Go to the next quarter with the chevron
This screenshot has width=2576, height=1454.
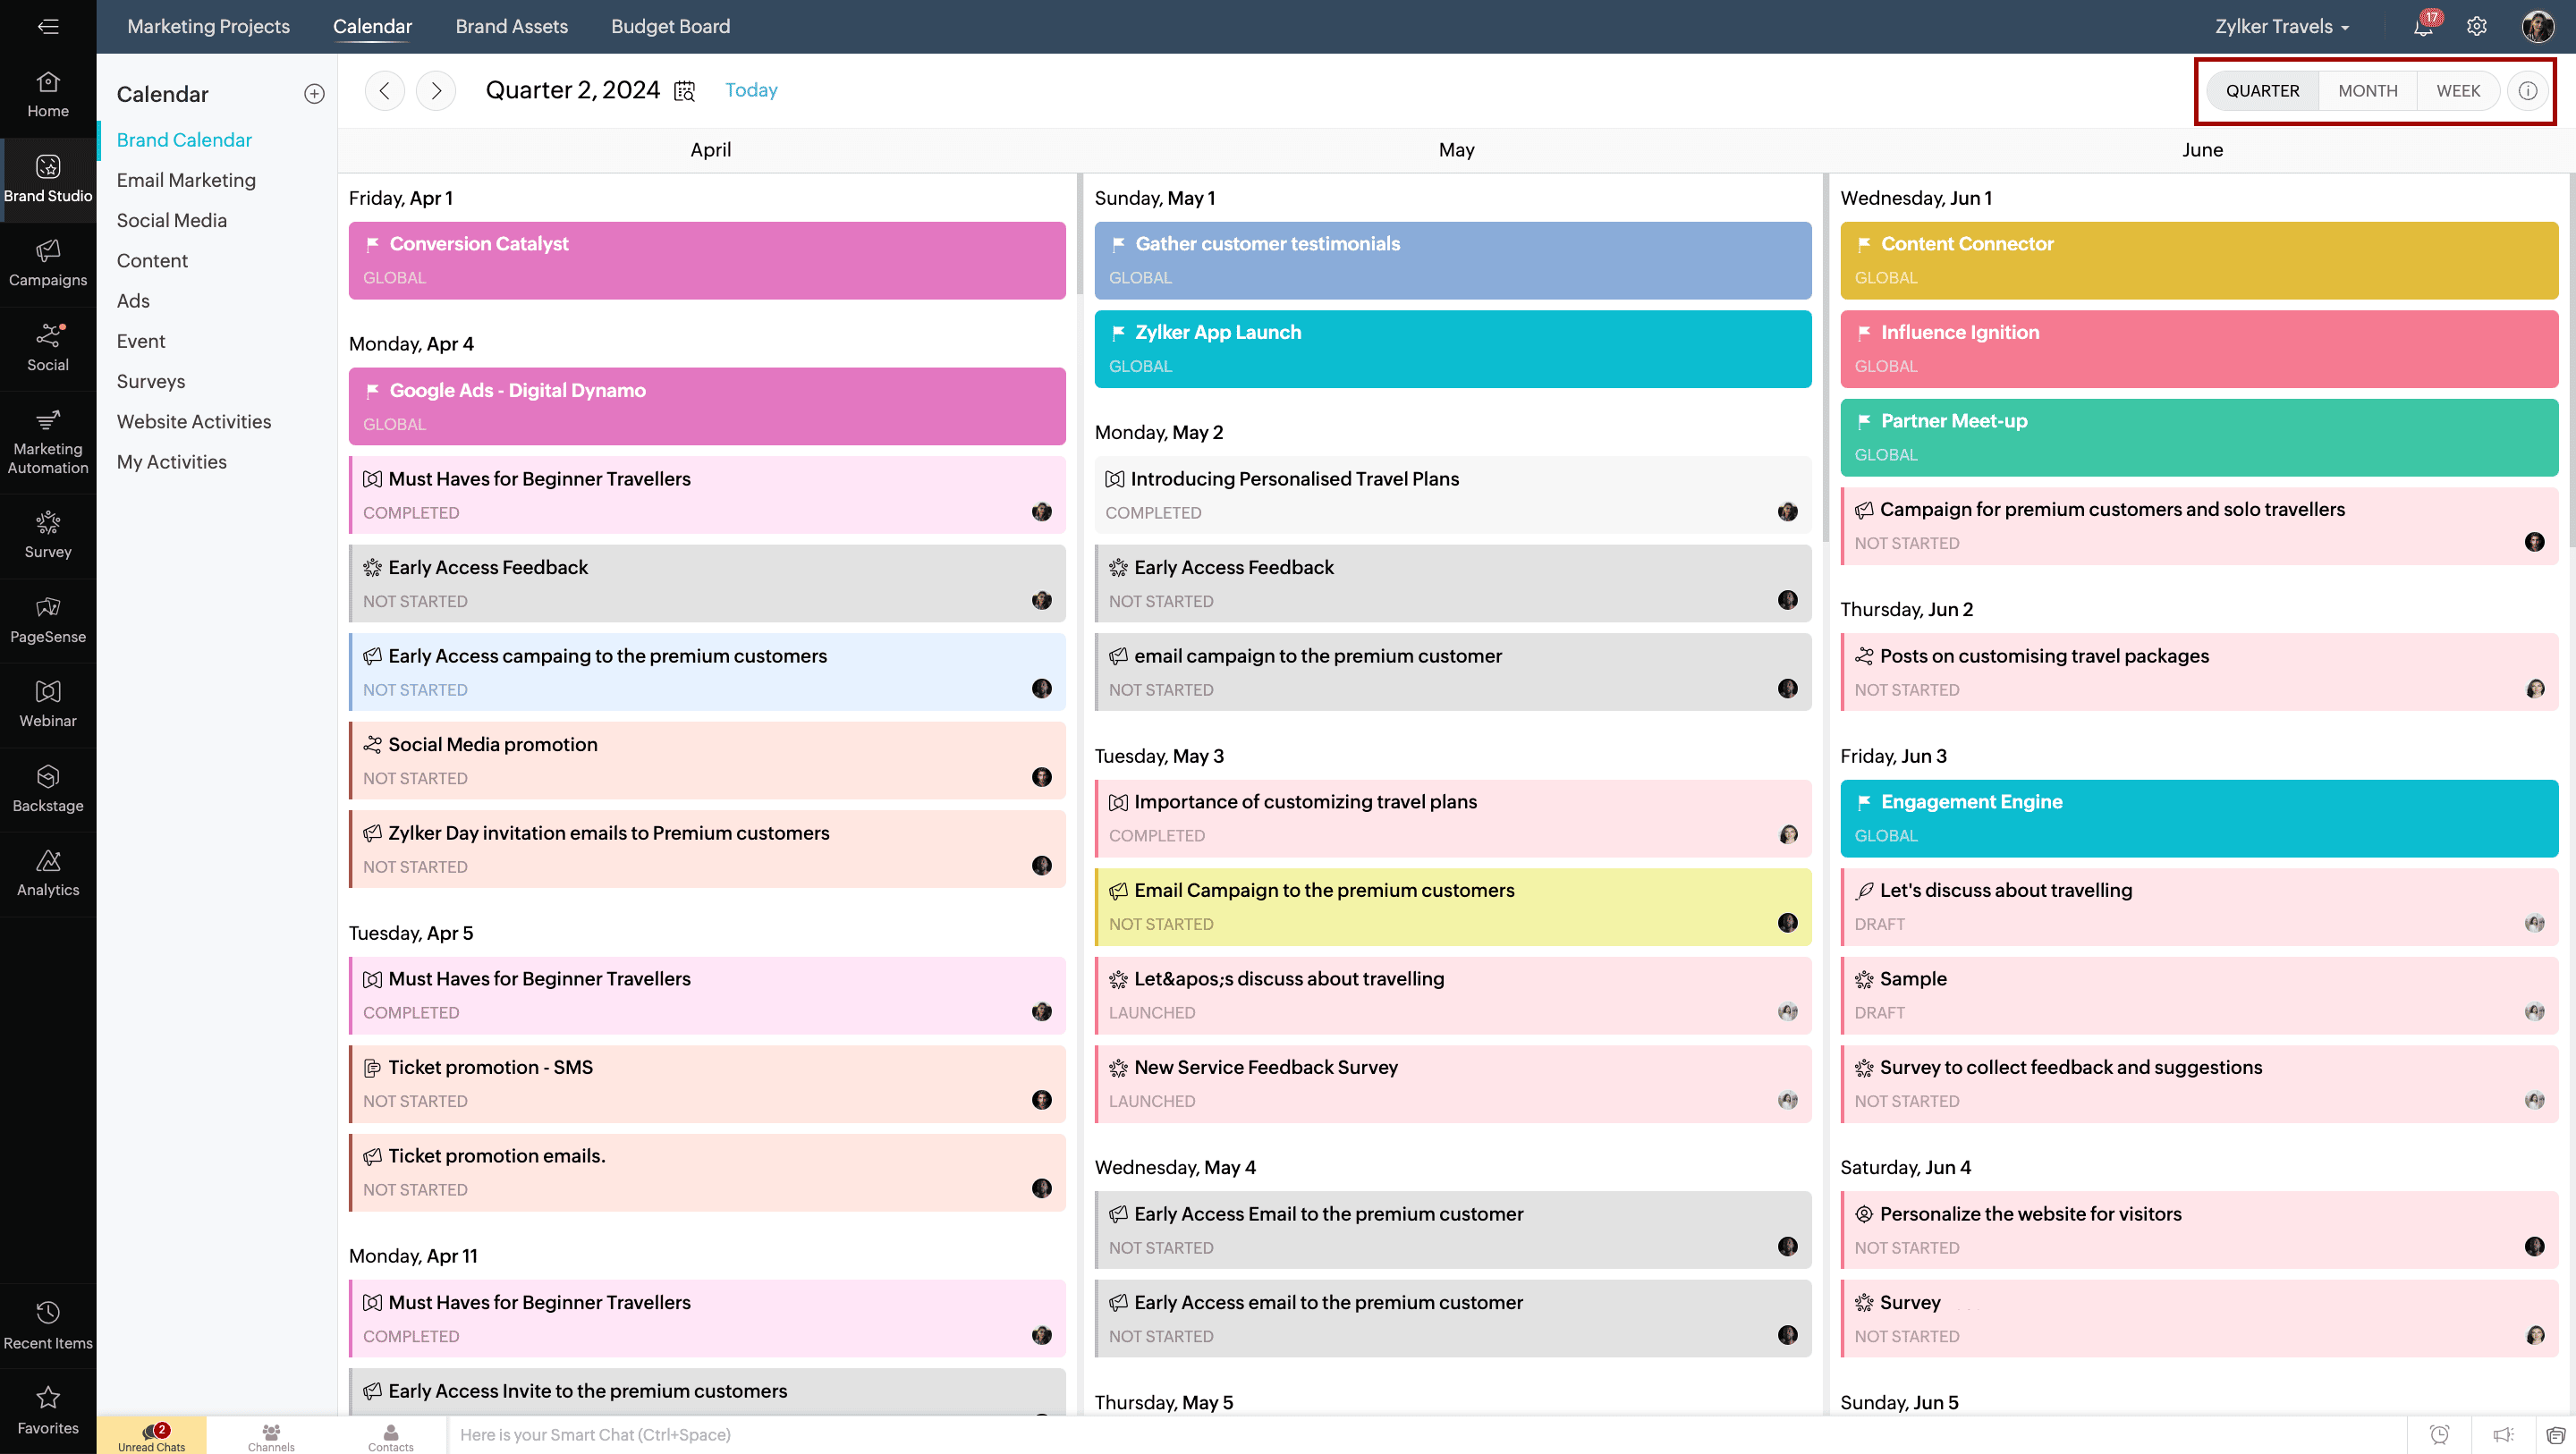(436, 91)
